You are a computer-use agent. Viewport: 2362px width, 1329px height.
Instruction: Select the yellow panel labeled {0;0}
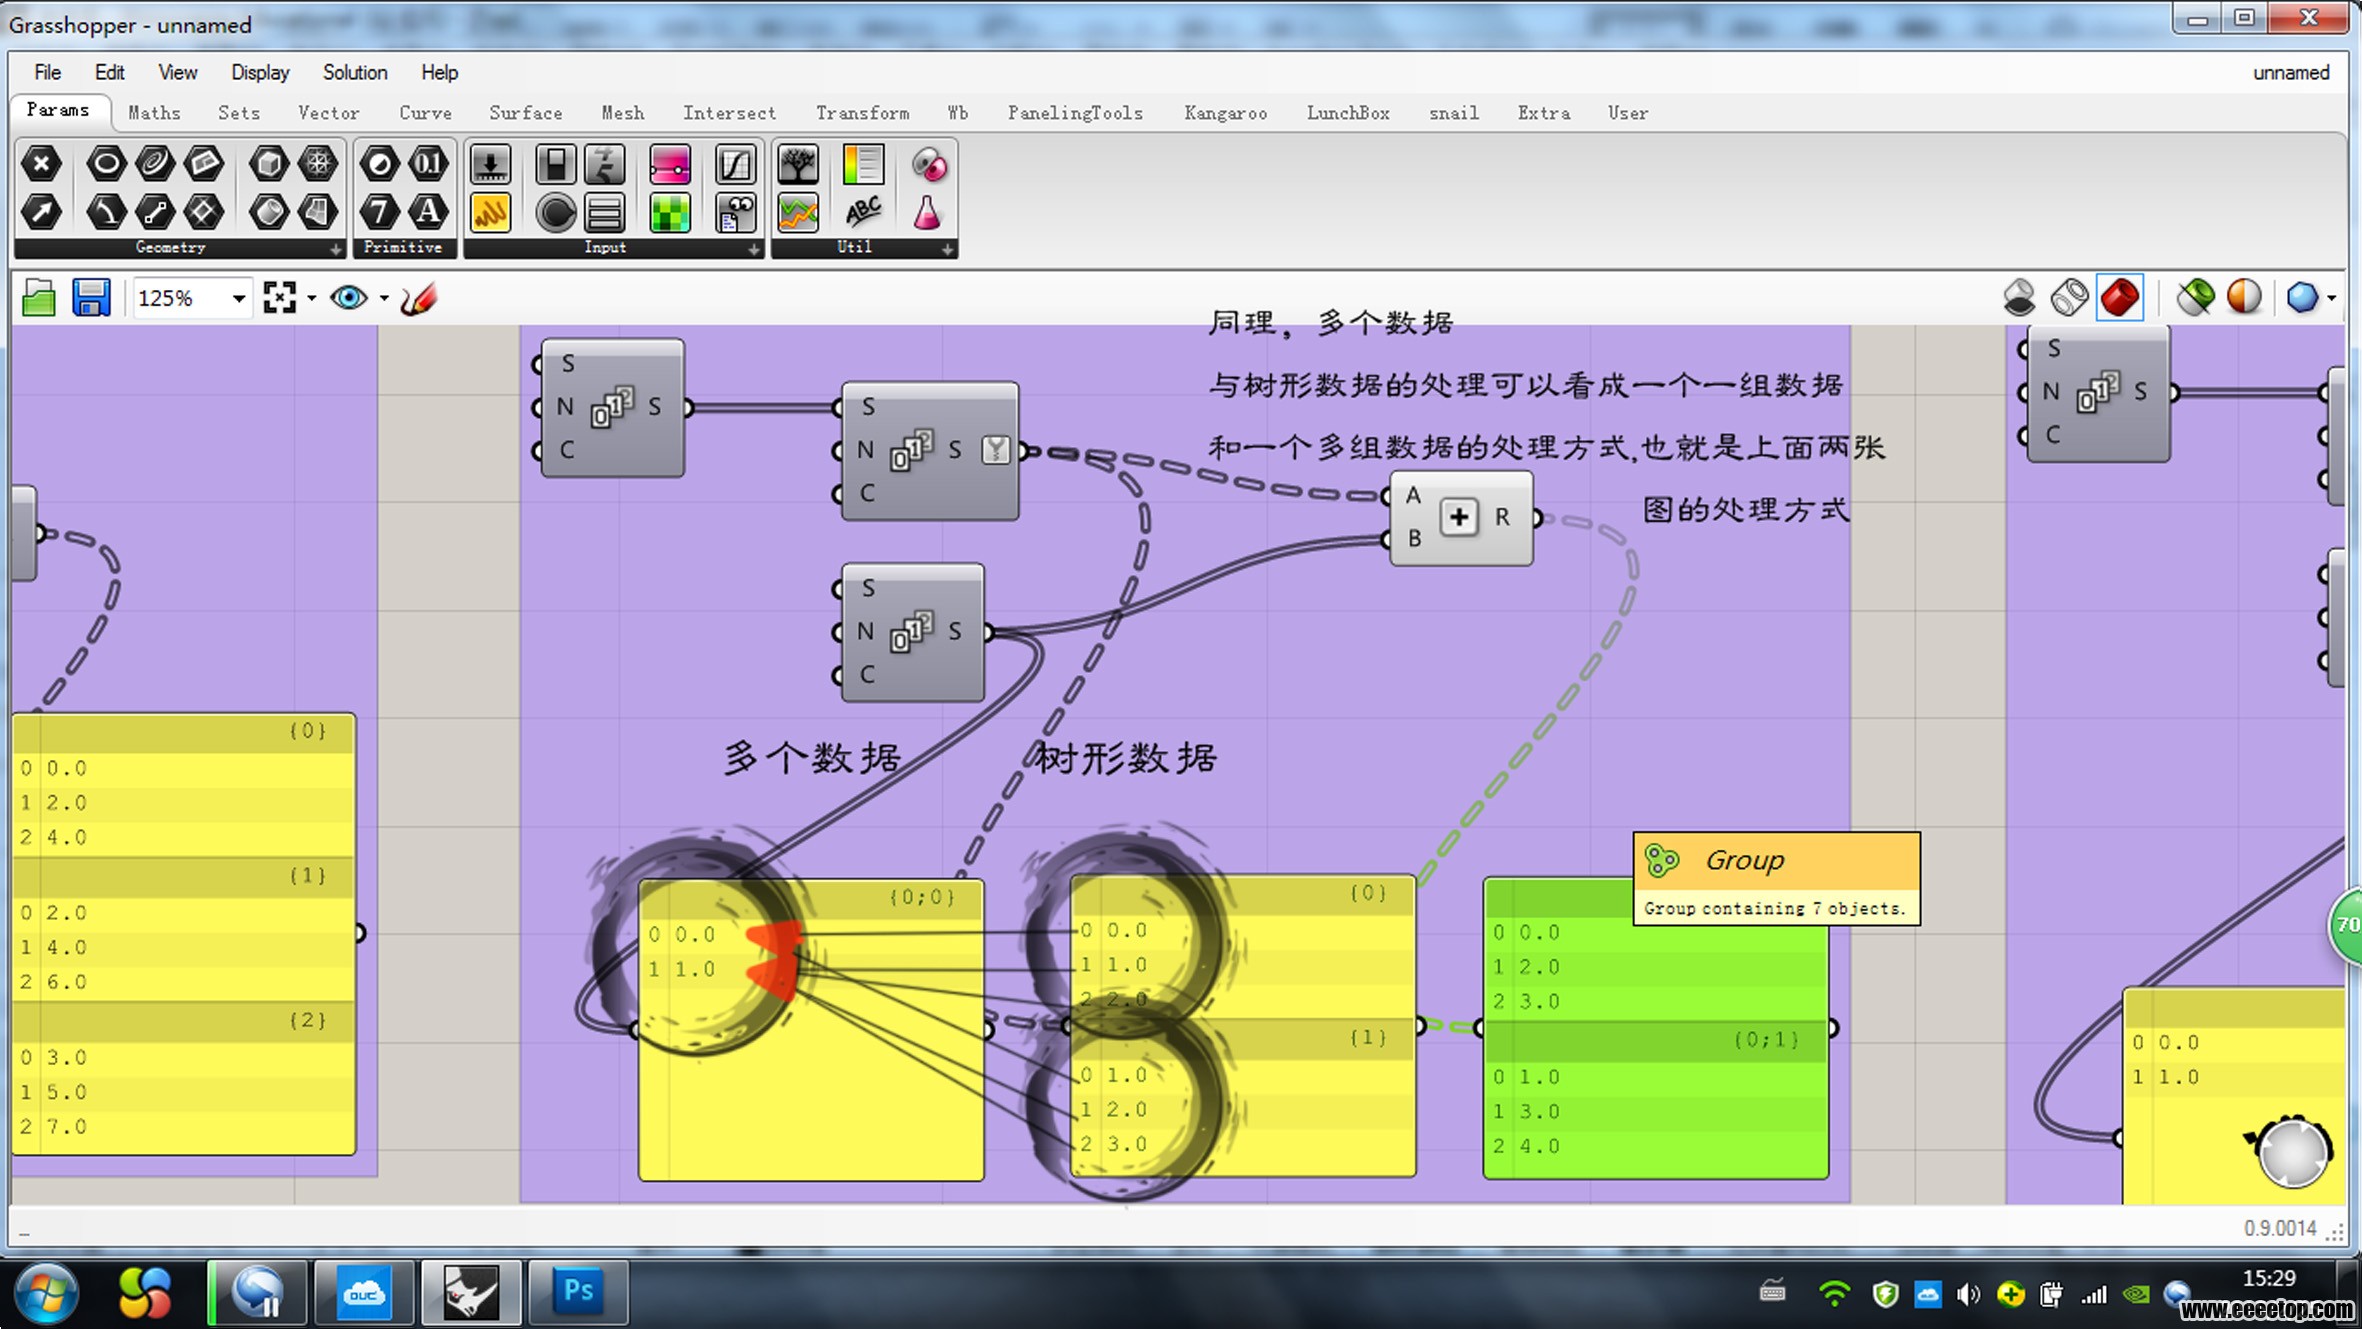811,1030
